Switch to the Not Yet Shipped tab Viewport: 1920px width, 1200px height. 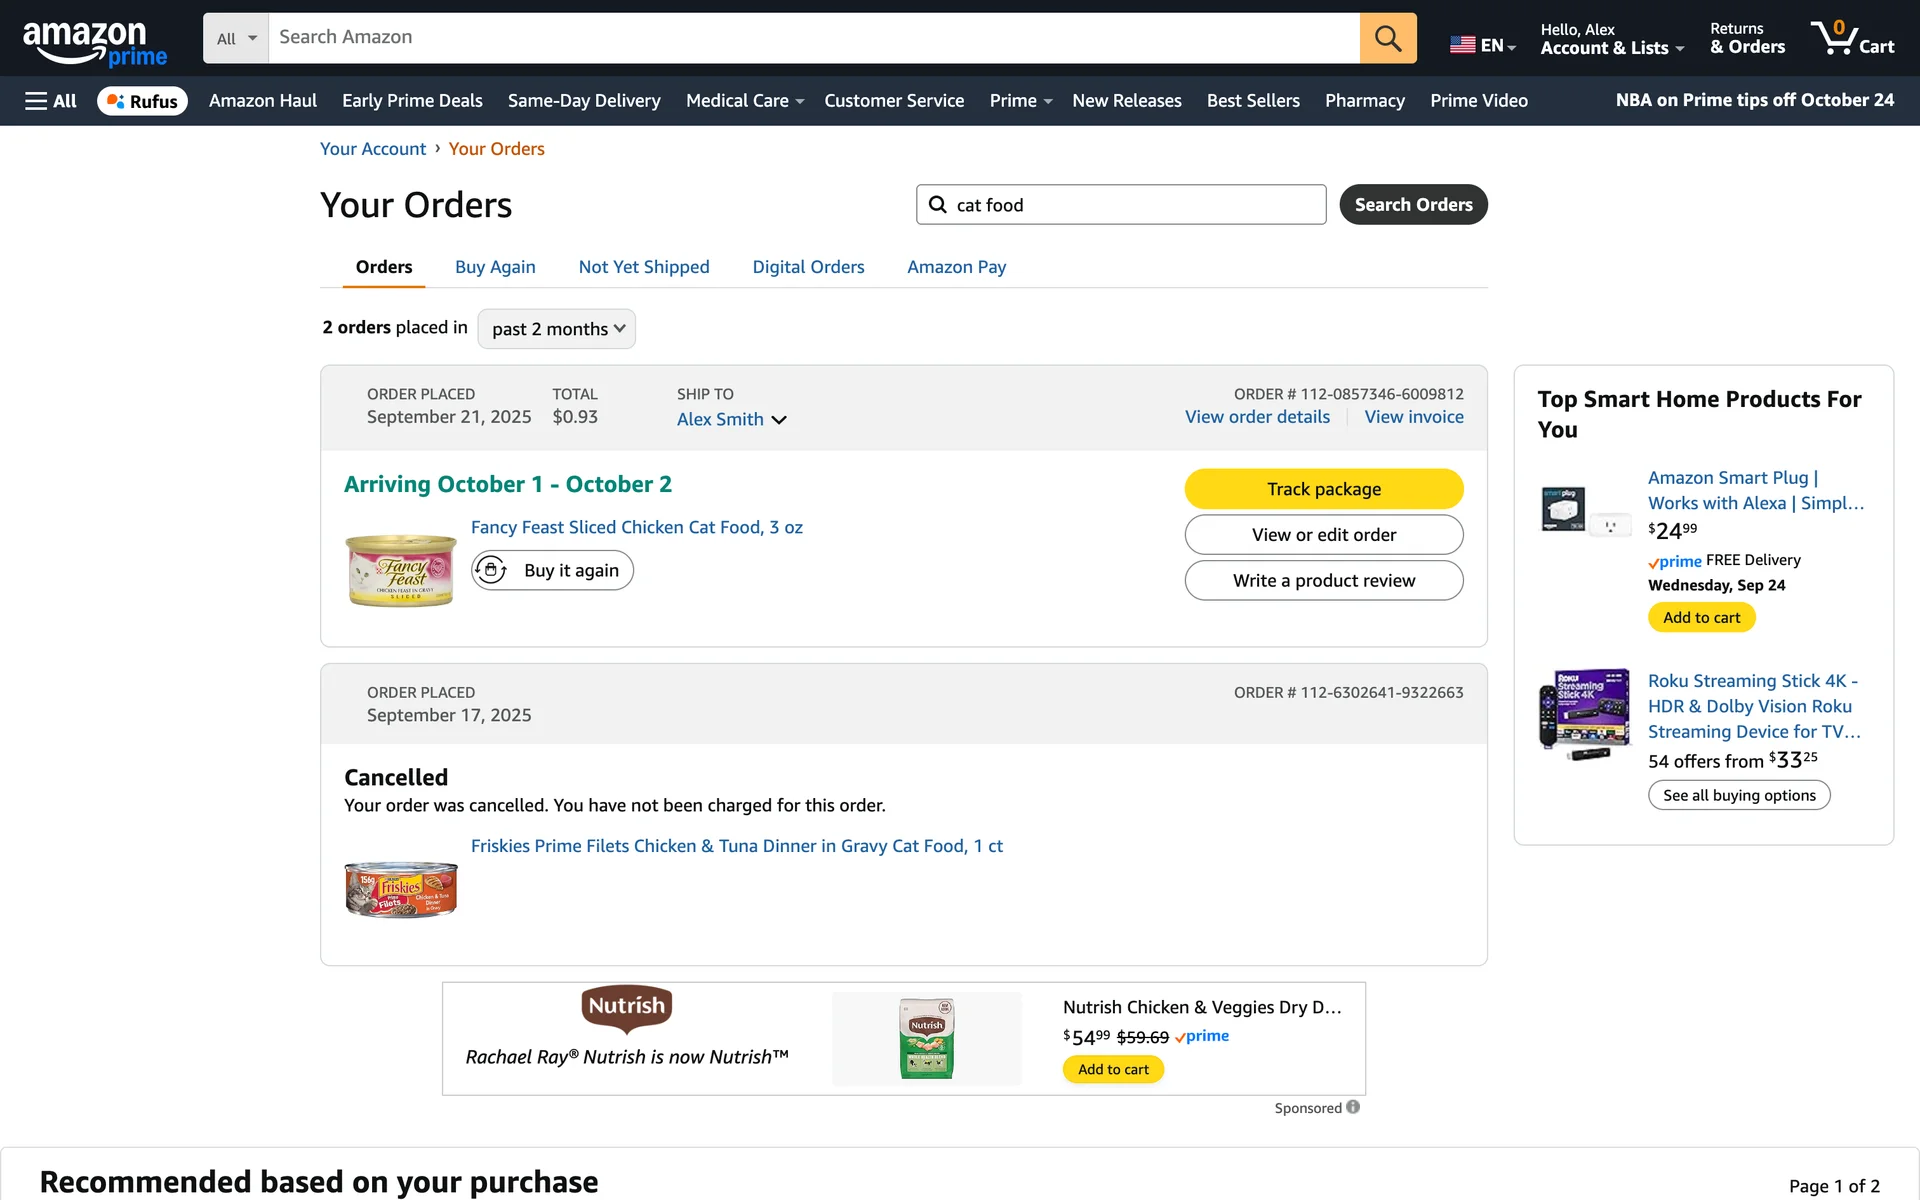[x=644, y=267]
